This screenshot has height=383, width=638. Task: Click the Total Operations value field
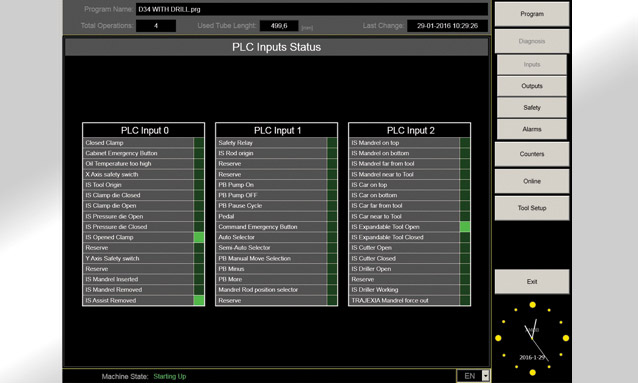156,26
